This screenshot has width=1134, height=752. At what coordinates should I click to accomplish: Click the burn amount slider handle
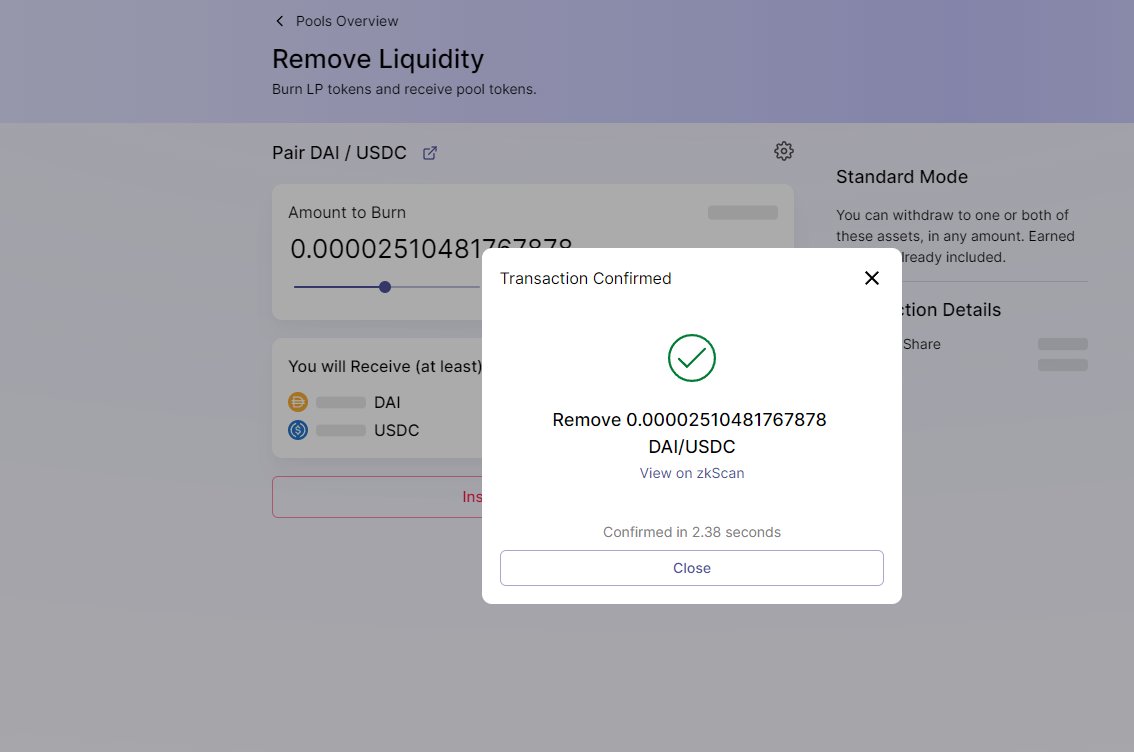[x=385, y=287]
